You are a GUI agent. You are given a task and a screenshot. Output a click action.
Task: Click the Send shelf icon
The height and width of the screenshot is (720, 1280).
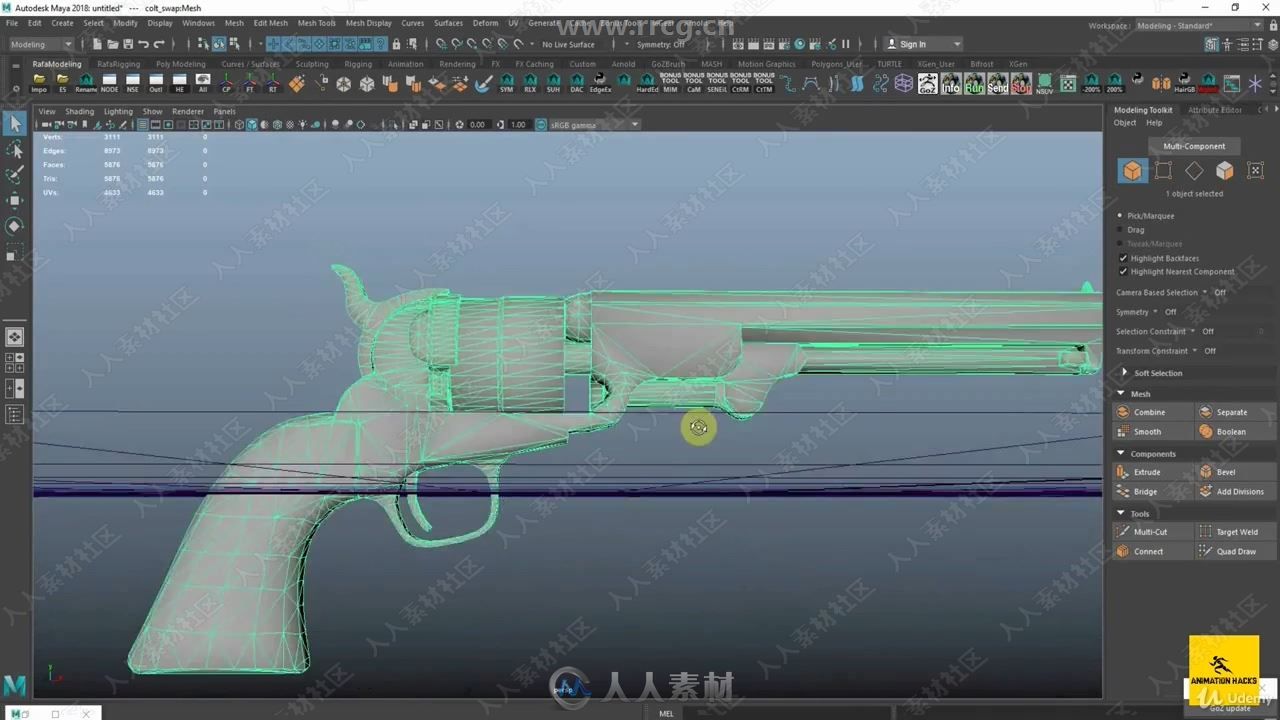coord(997,84)
